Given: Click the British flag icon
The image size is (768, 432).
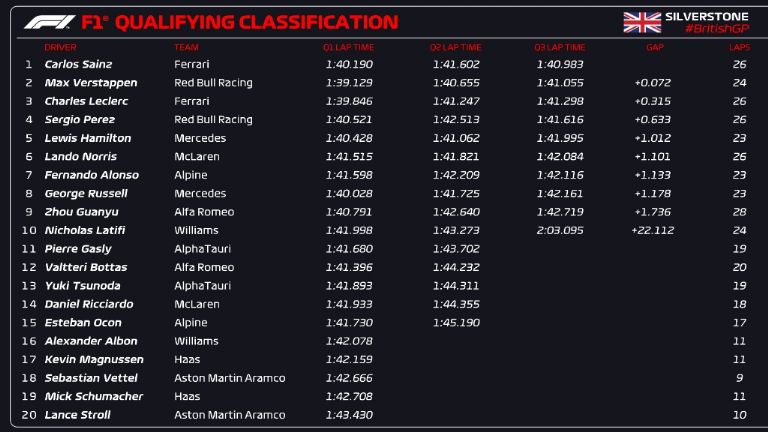Looking at the screenshot, I should (640, 22).
